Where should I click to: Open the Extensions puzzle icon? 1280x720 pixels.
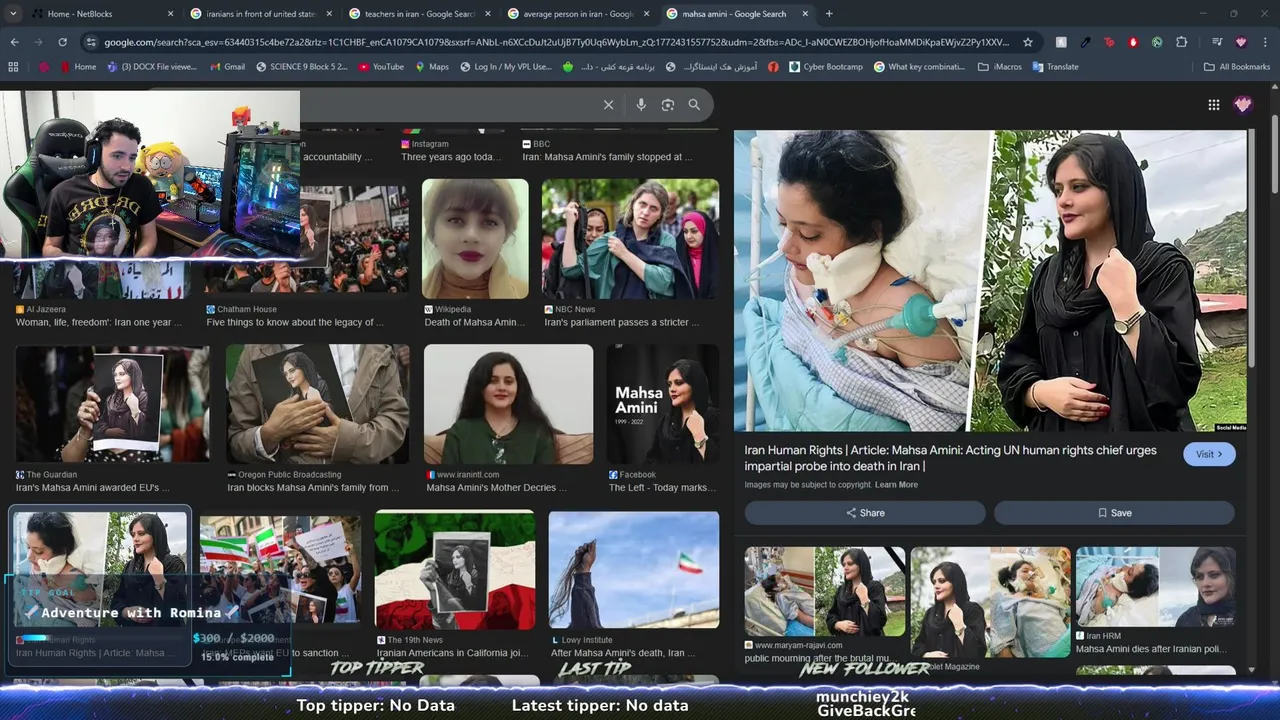pos(1181,42)
